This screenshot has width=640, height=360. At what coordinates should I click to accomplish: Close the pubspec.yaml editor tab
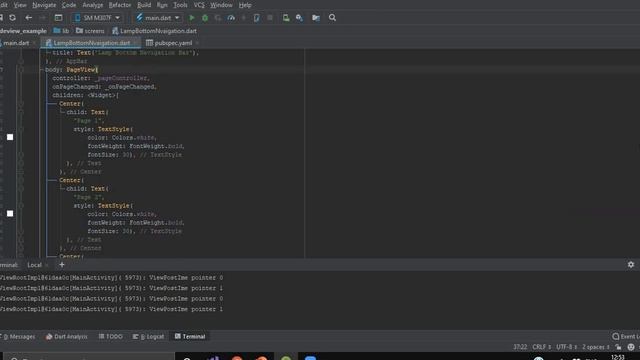(197, 43)
